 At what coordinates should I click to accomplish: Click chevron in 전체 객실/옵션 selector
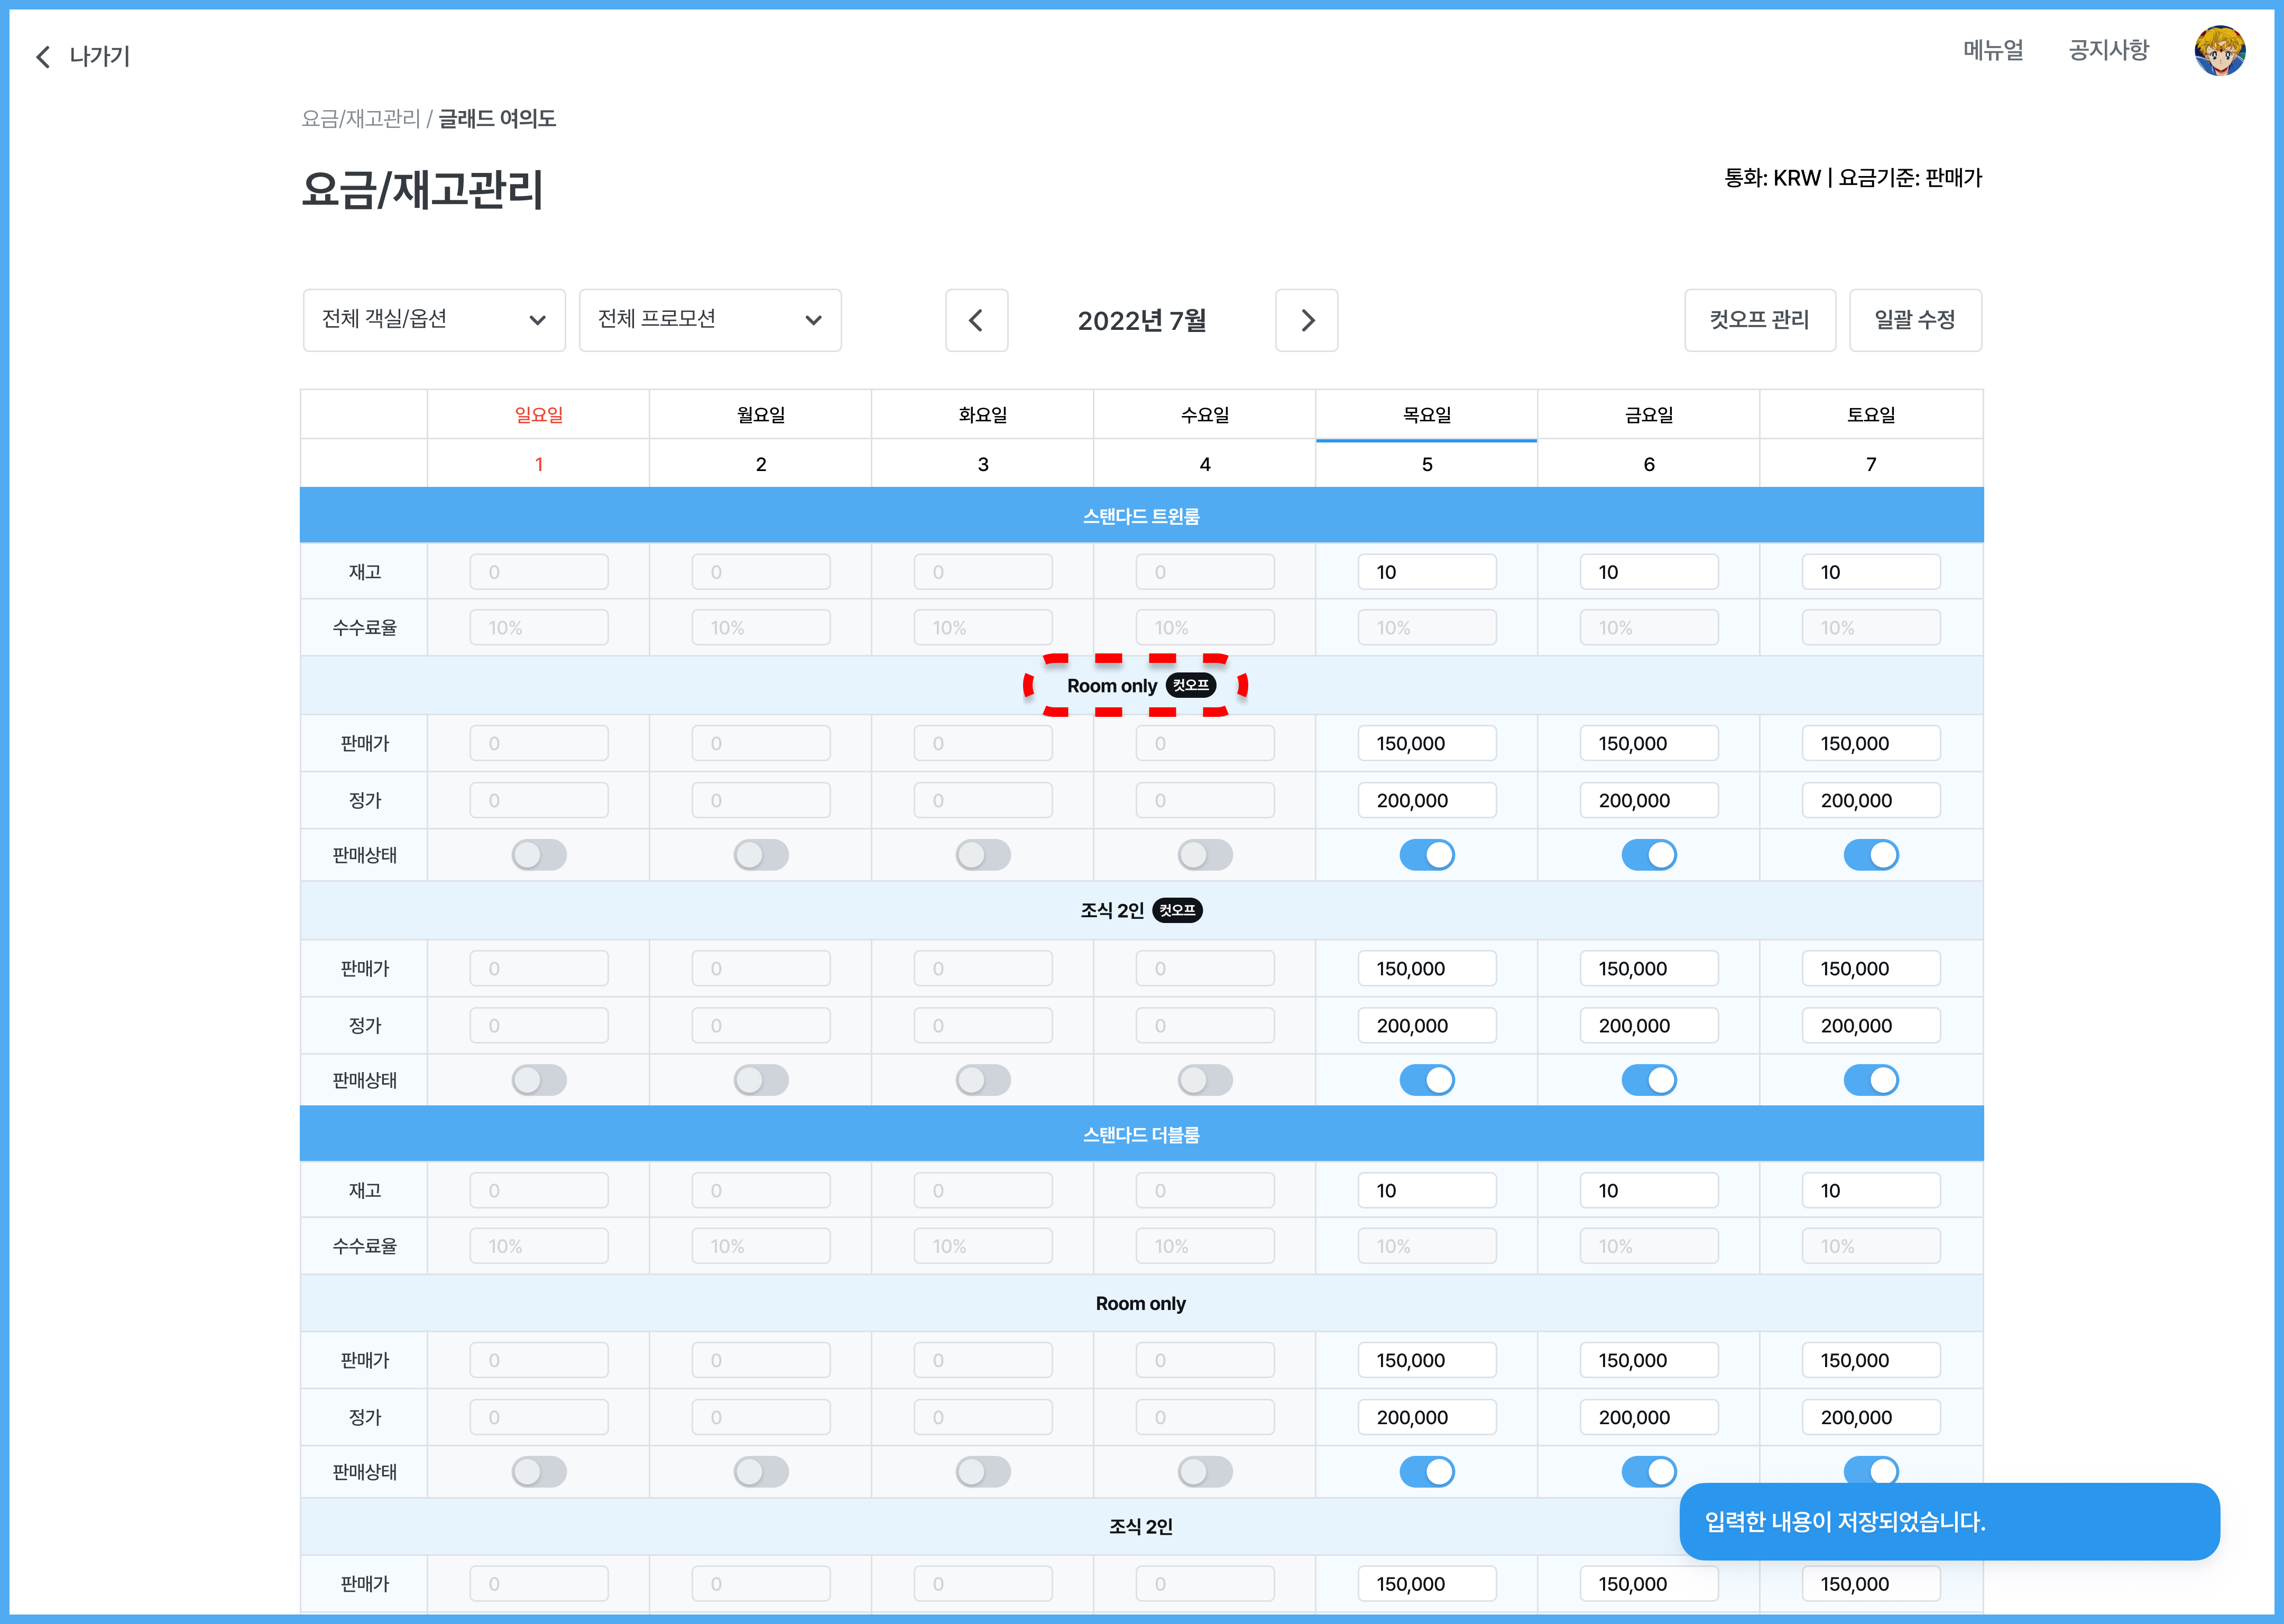pos(537,320)
